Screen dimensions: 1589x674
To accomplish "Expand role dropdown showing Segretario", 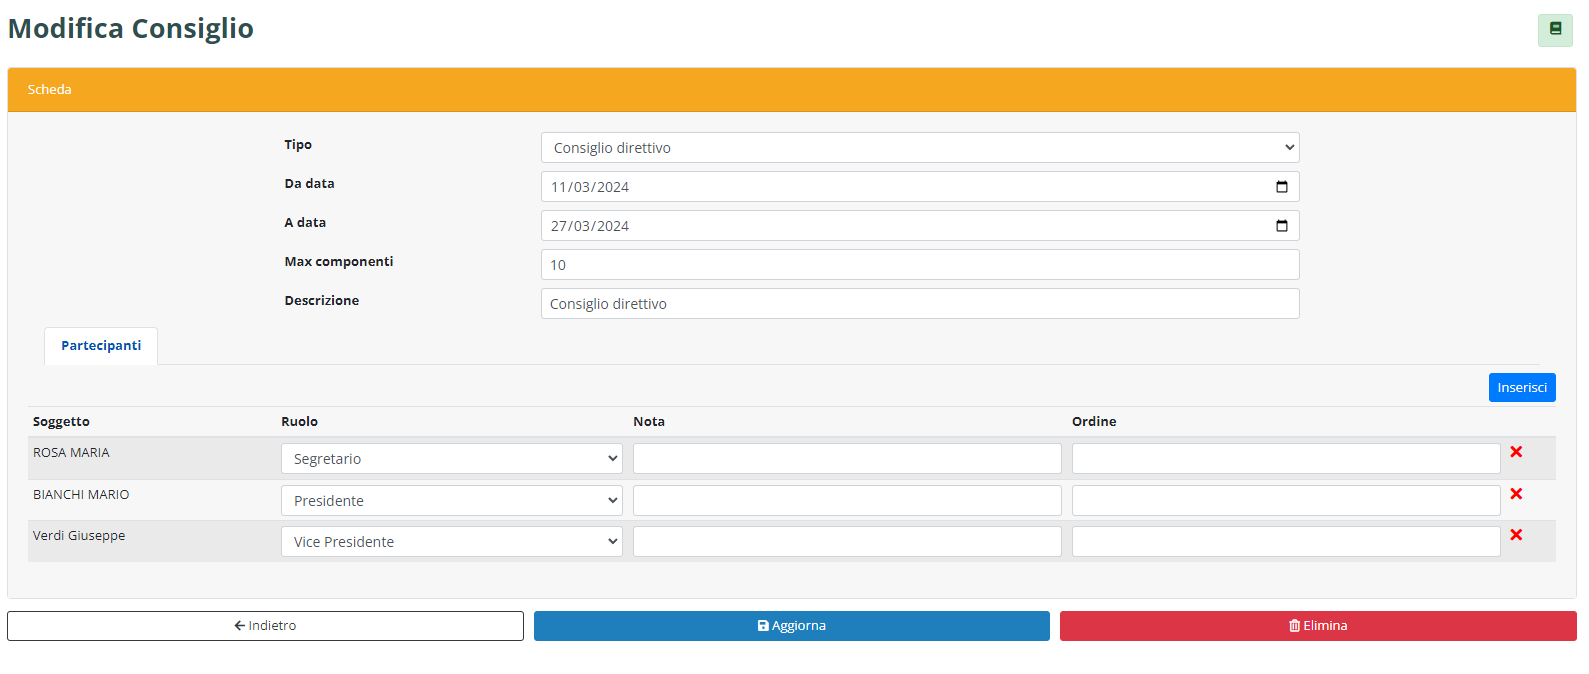I will 451,459.
